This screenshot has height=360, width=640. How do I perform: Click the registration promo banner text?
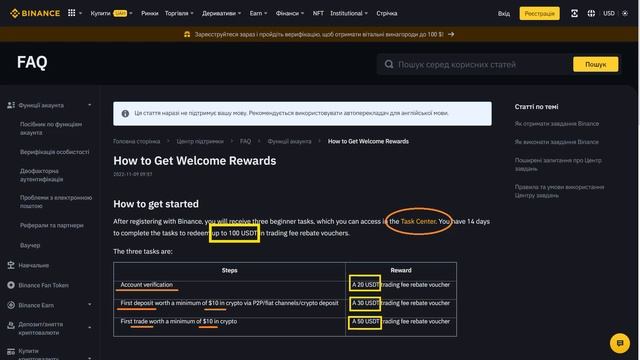pos(319,34)
